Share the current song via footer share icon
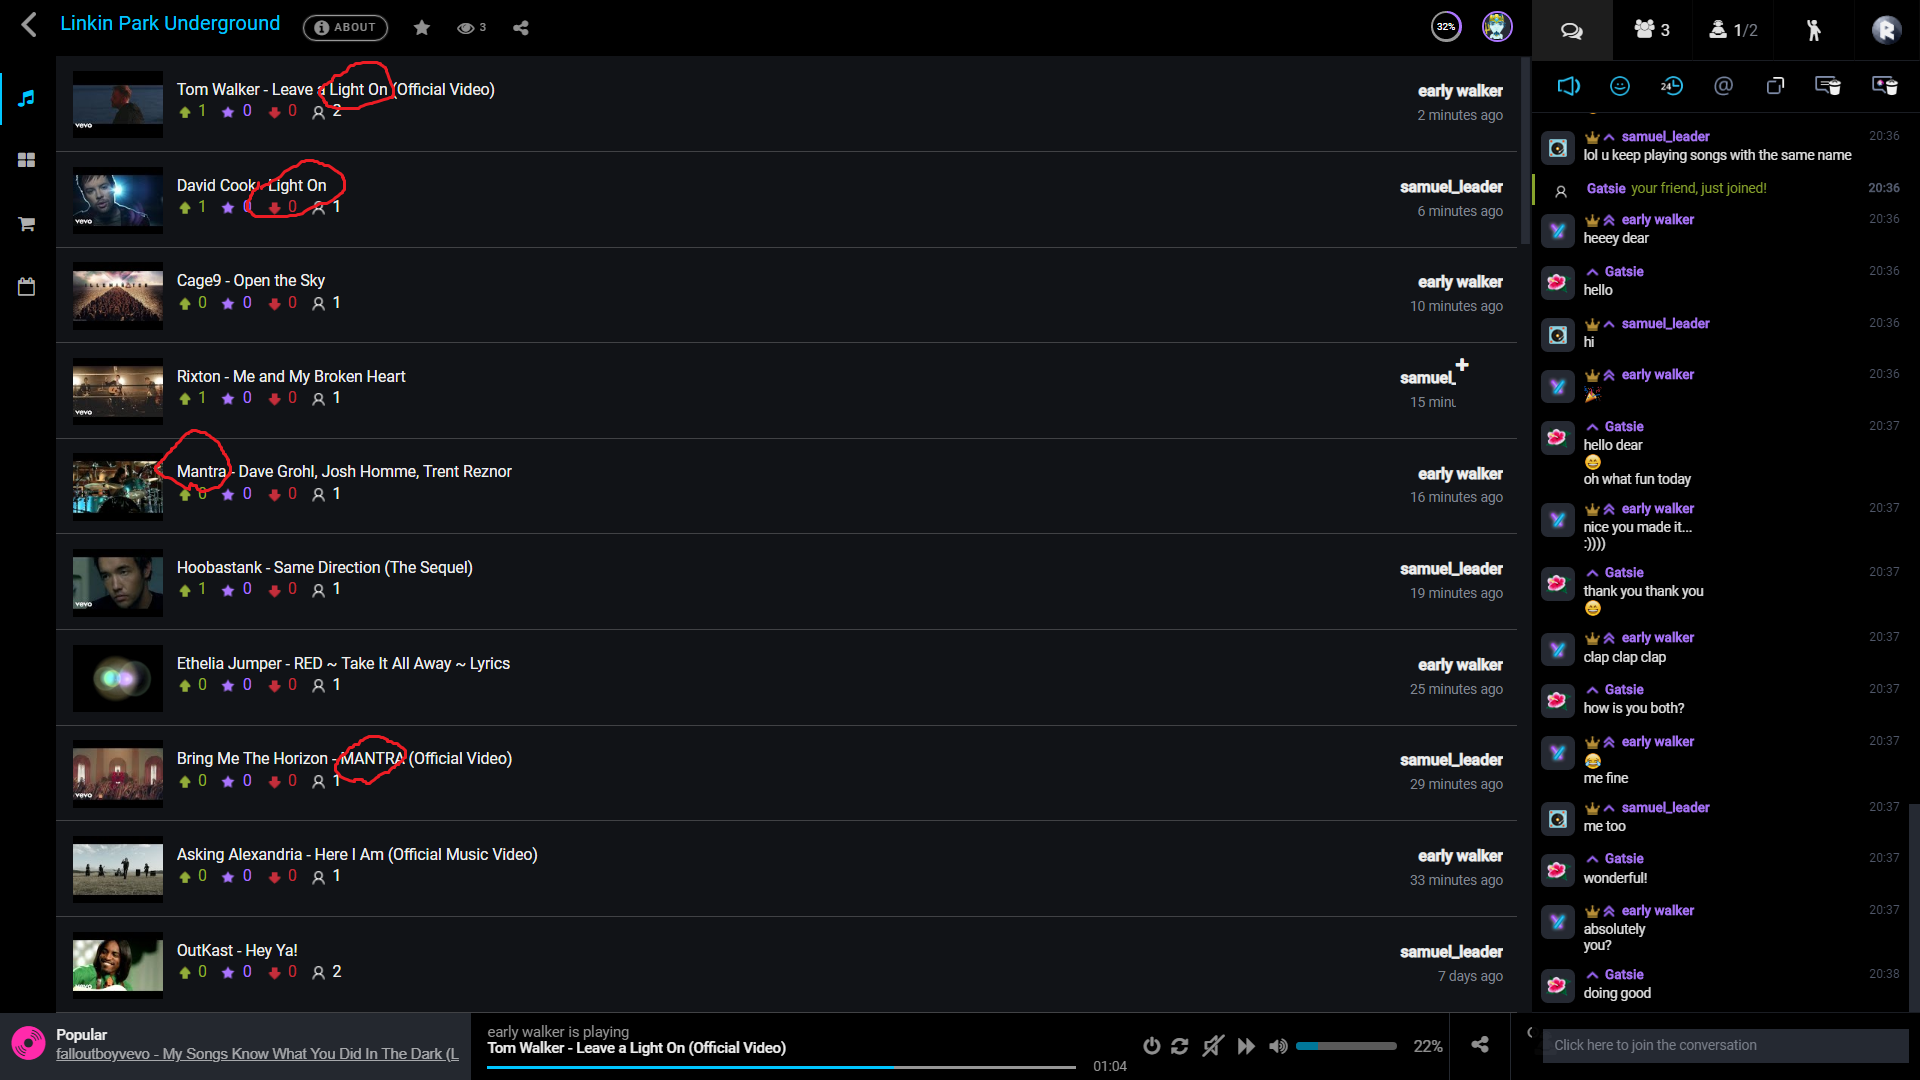 [x=1480, y=1045]
